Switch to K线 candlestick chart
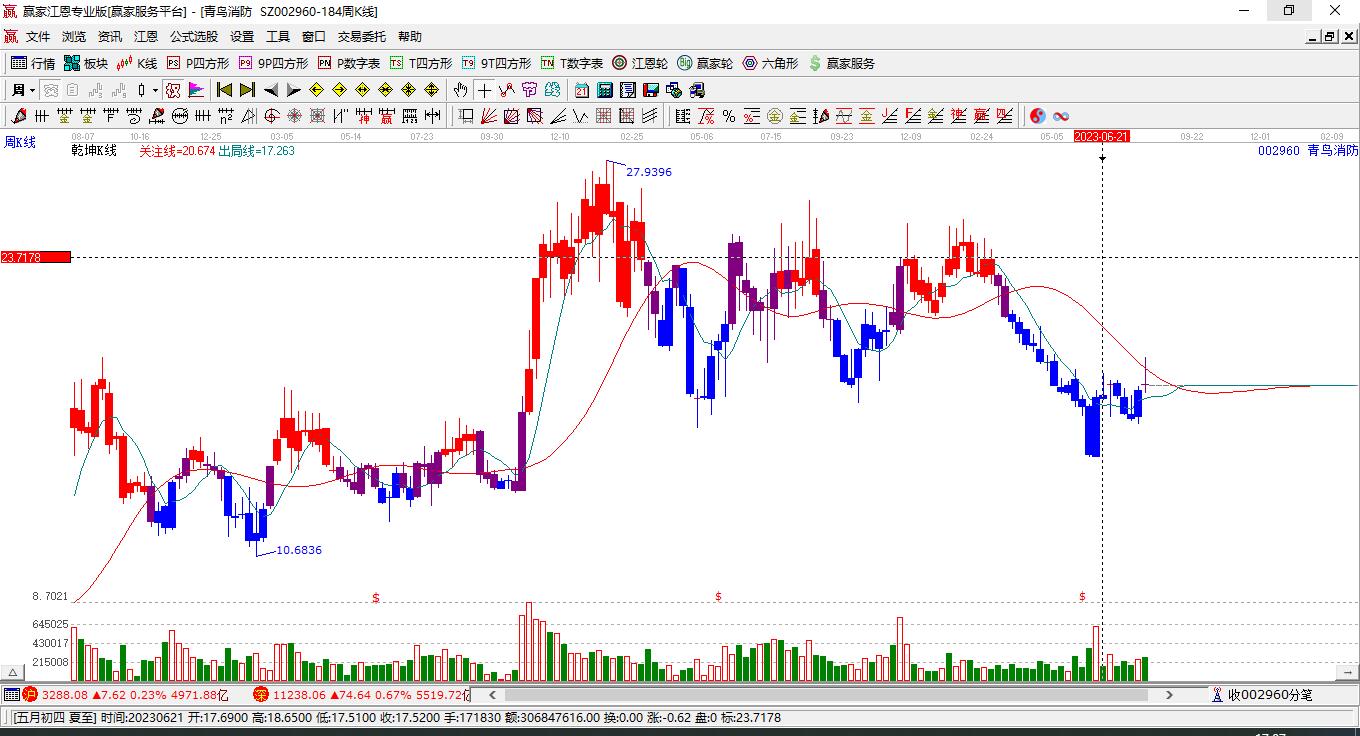 point(137,63)
